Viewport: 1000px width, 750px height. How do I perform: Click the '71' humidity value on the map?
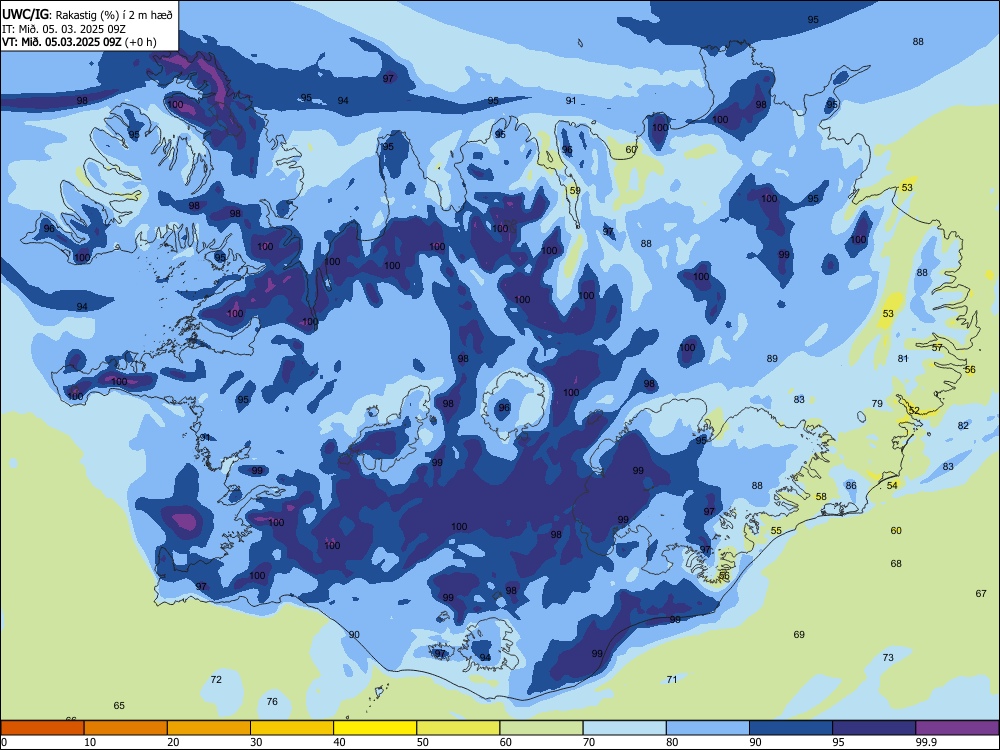point(672,679)
